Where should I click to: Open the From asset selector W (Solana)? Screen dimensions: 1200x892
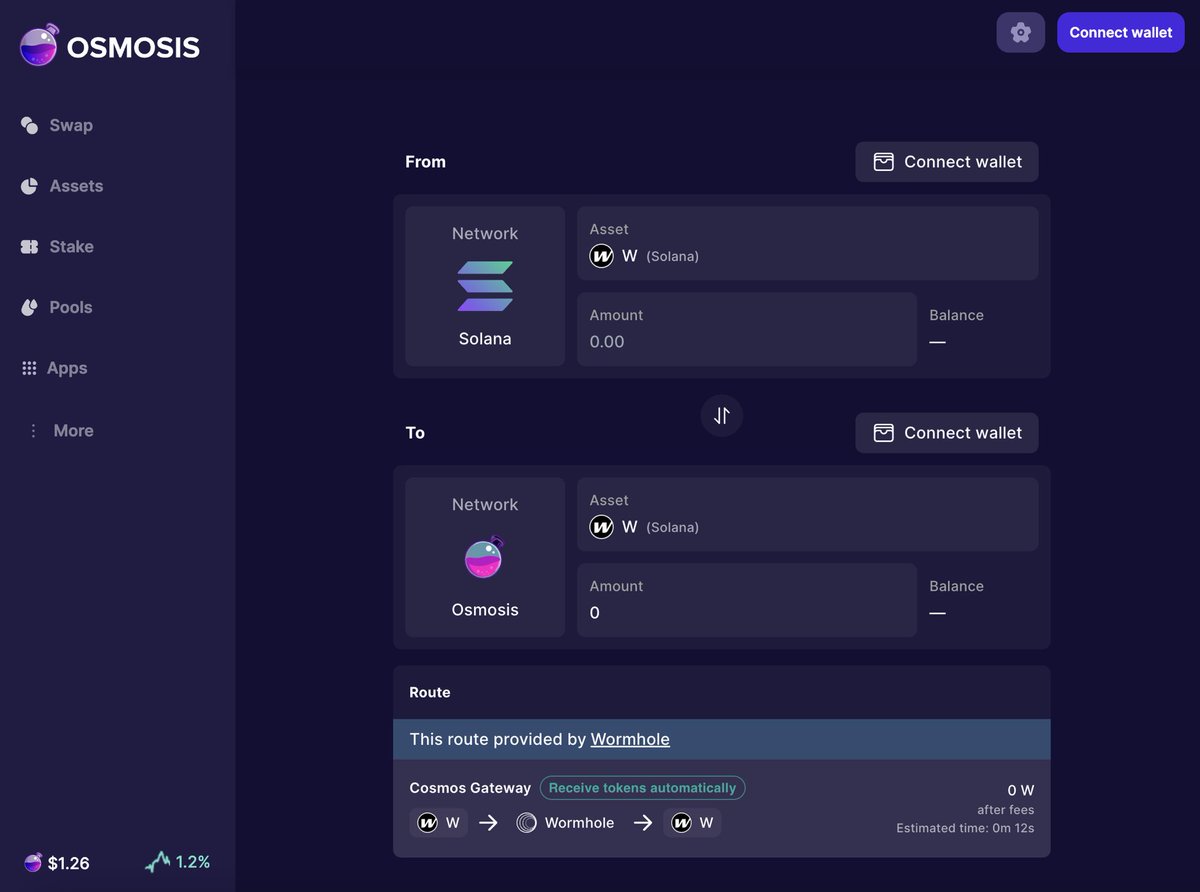pyautogui.click(x=808, y=243)
